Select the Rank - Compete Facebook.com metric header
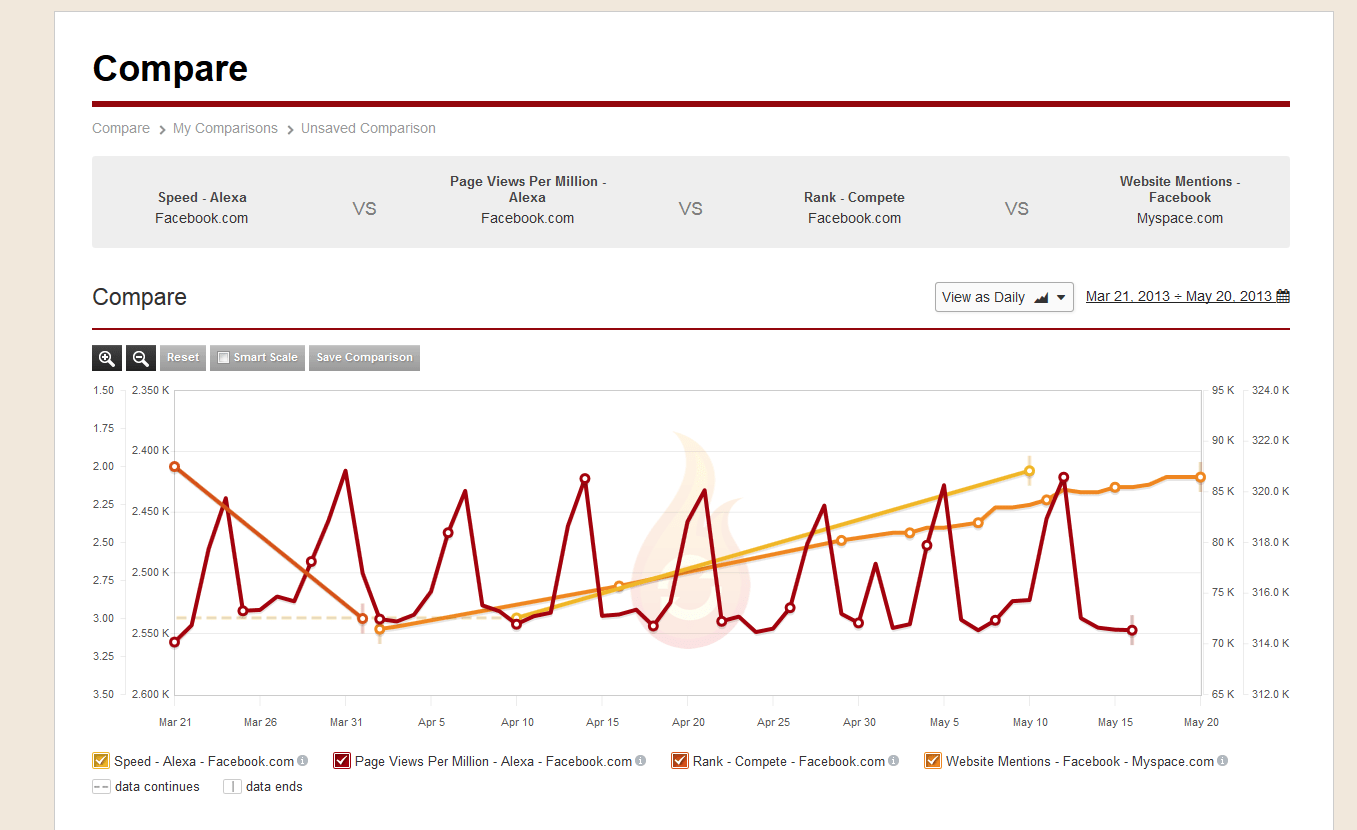 click(854, 208)
